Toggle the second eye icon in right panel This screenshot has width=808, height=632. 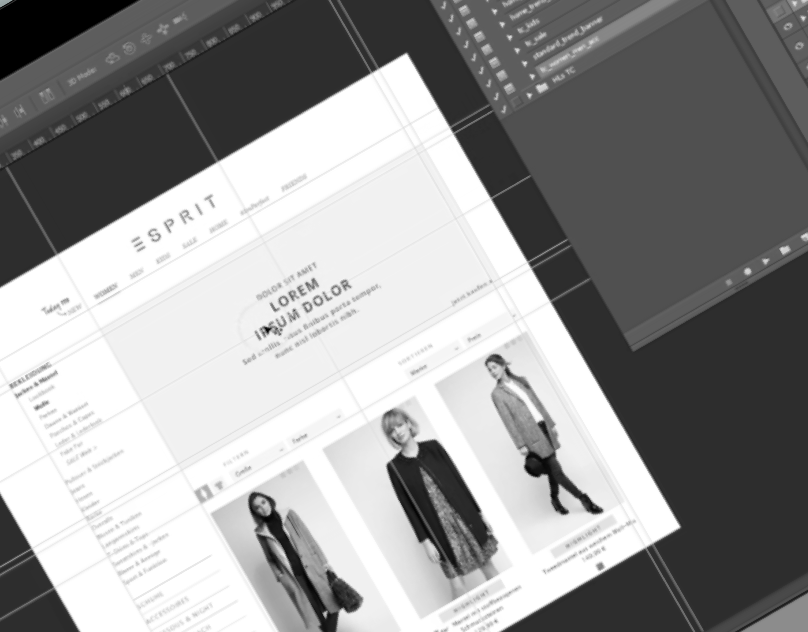point(800,46)
